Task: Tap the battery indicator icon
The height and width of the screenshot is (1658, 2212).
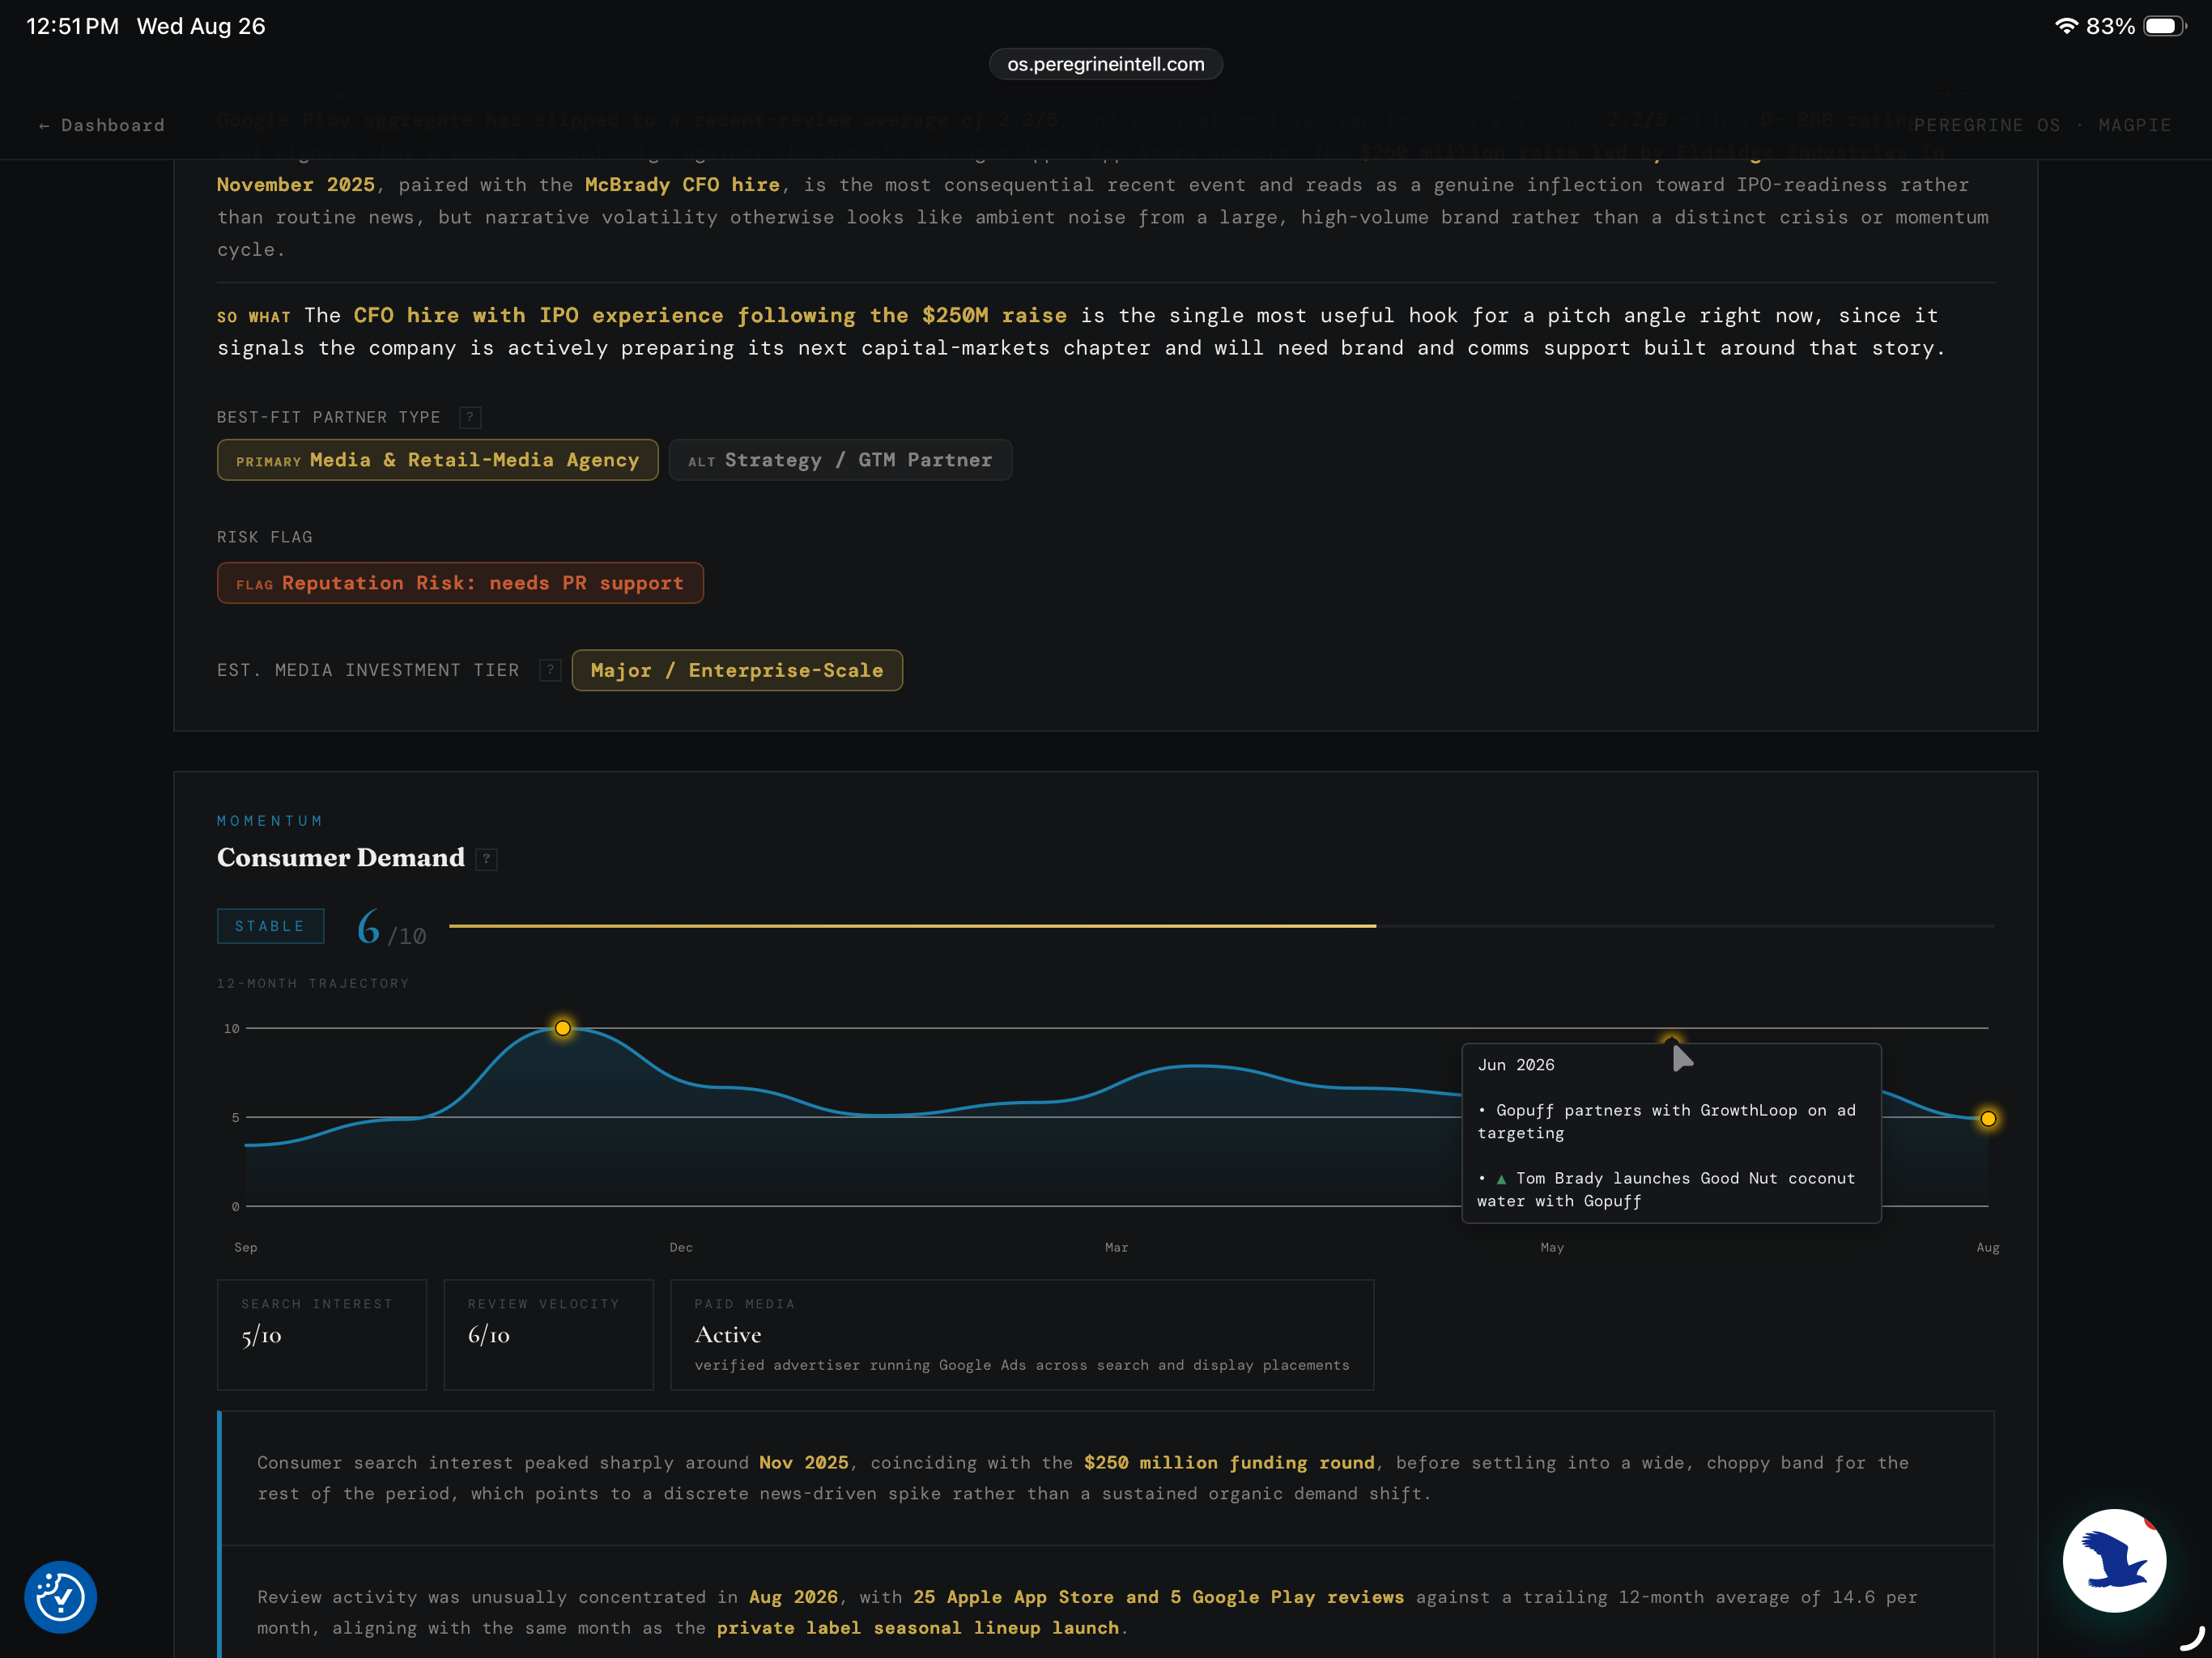Action: pos(2165,26)
